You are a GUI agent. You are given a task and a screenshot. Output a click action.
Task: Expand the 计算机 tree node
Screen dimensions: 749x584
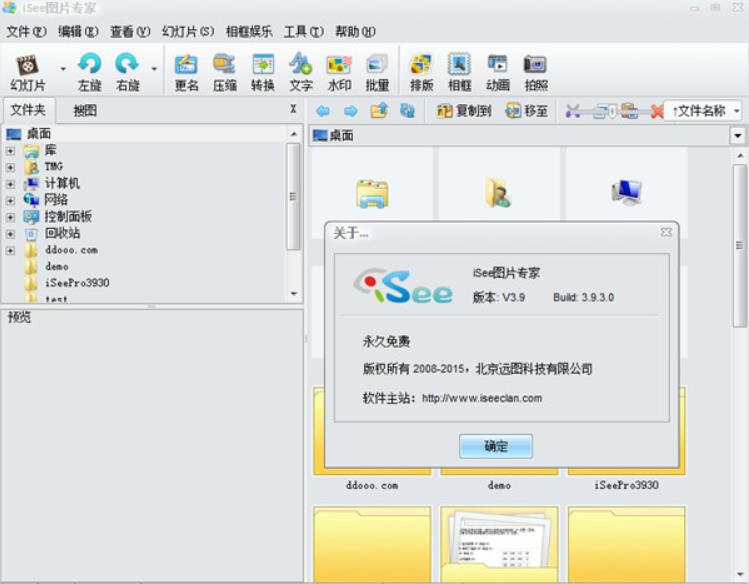[10, 184]
